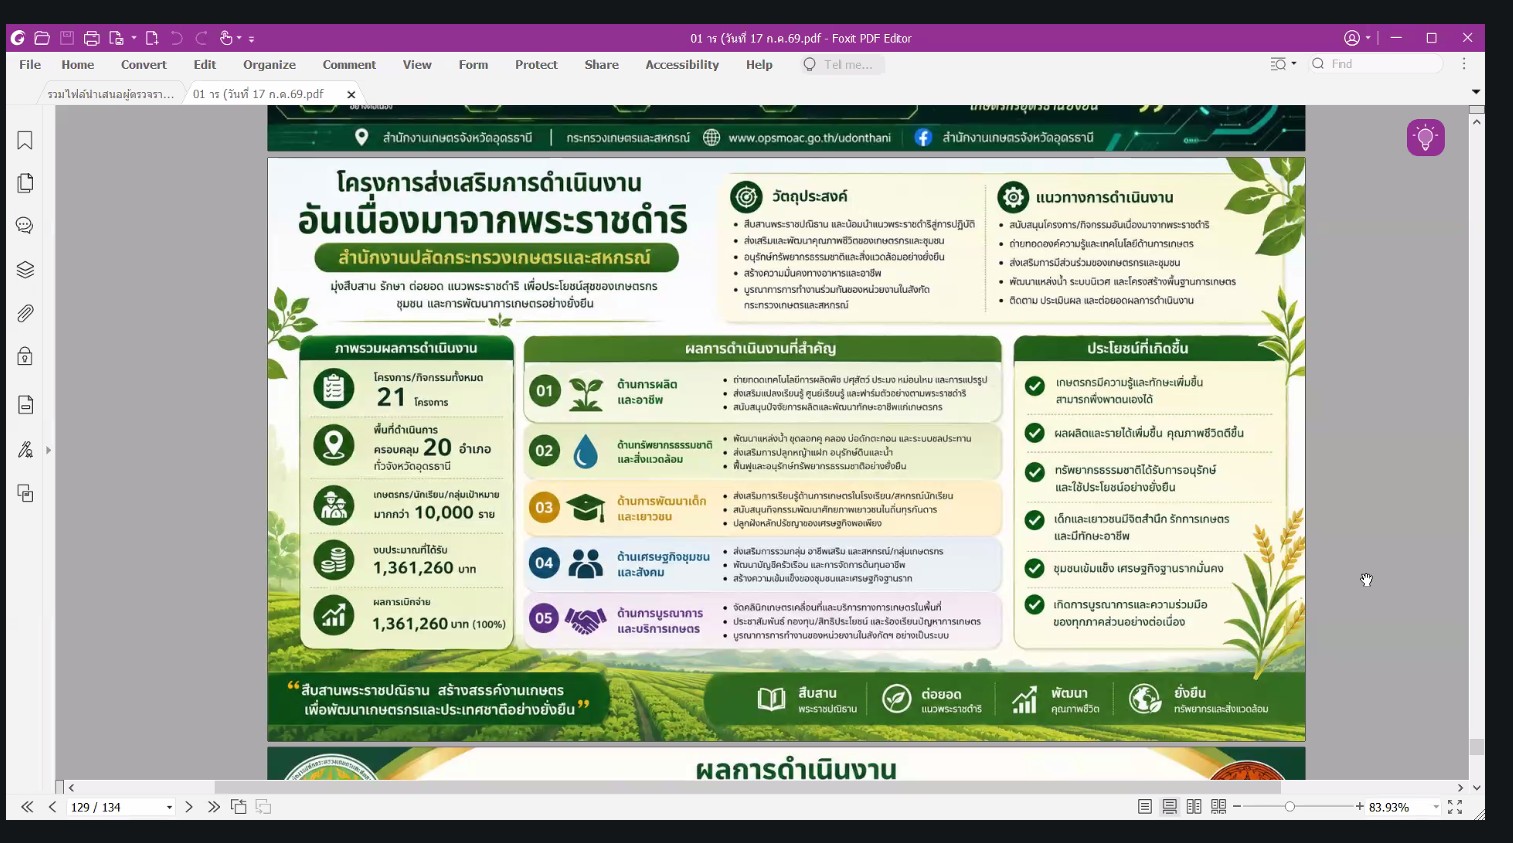Click the purple AI assistant lightbulb button

point(1425,138)
